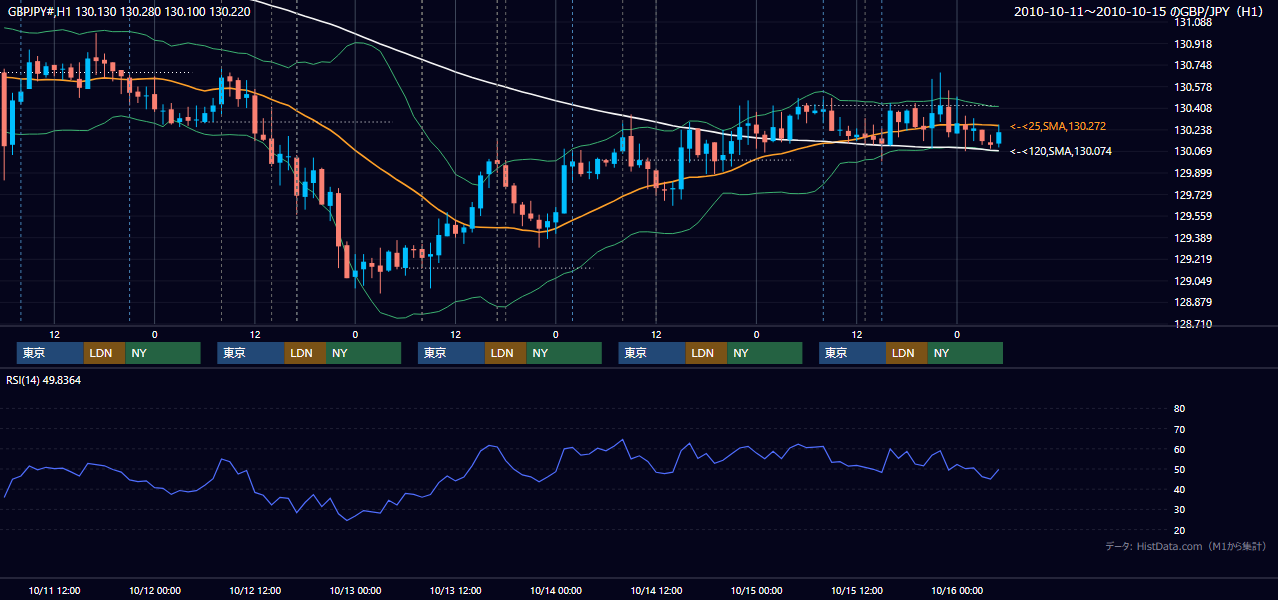
Task: Click price axis value 129.559
Action: [1192, 216]
